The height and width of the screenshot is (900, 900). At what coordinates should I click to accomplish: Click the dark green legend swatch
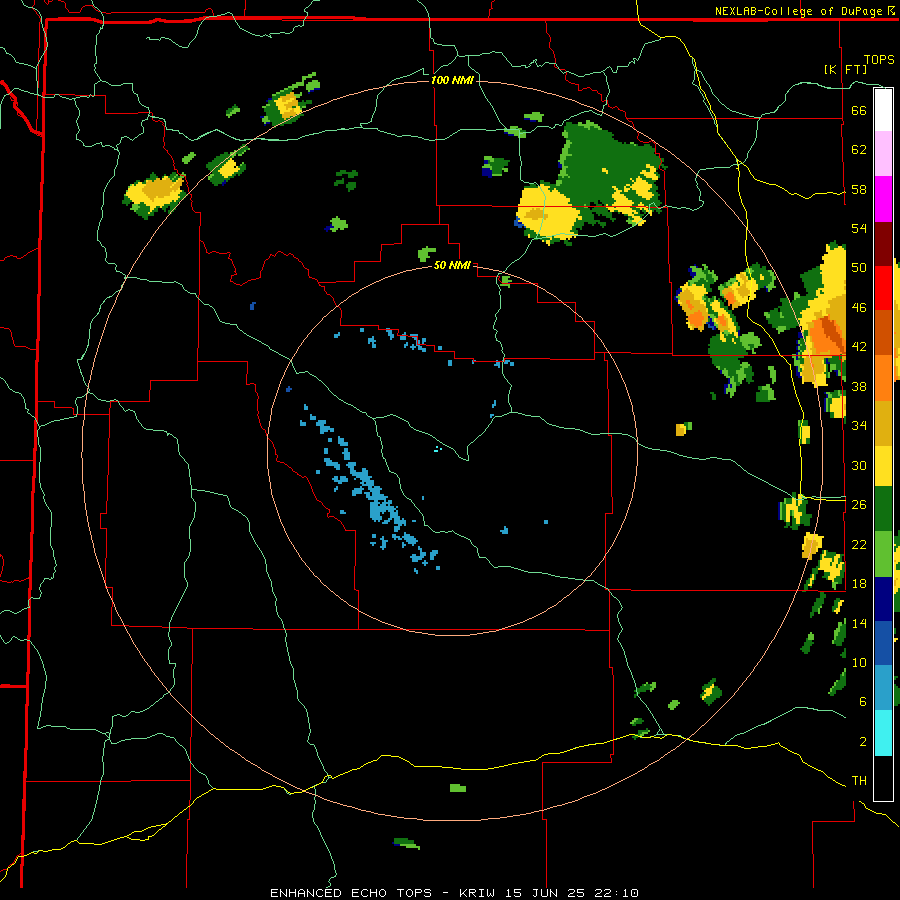coord(883,509)
